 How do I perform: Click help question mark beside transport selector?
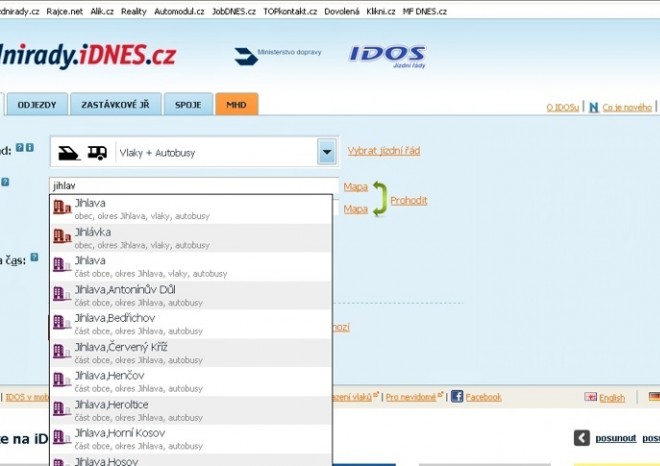pos(19,148)
